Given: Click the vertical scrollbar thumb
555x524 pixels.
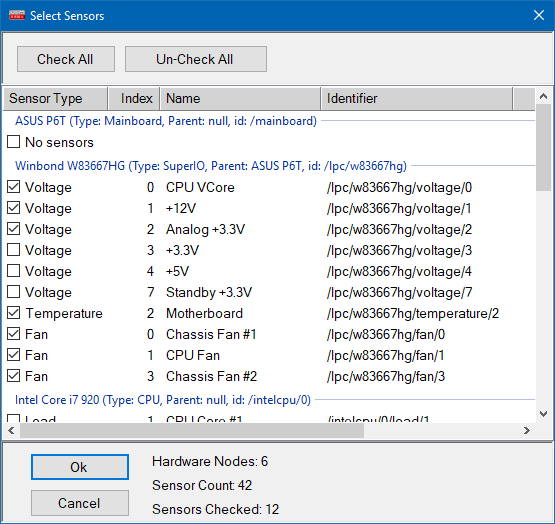Looking at the screenshot, I should click(x=544, y=148).
